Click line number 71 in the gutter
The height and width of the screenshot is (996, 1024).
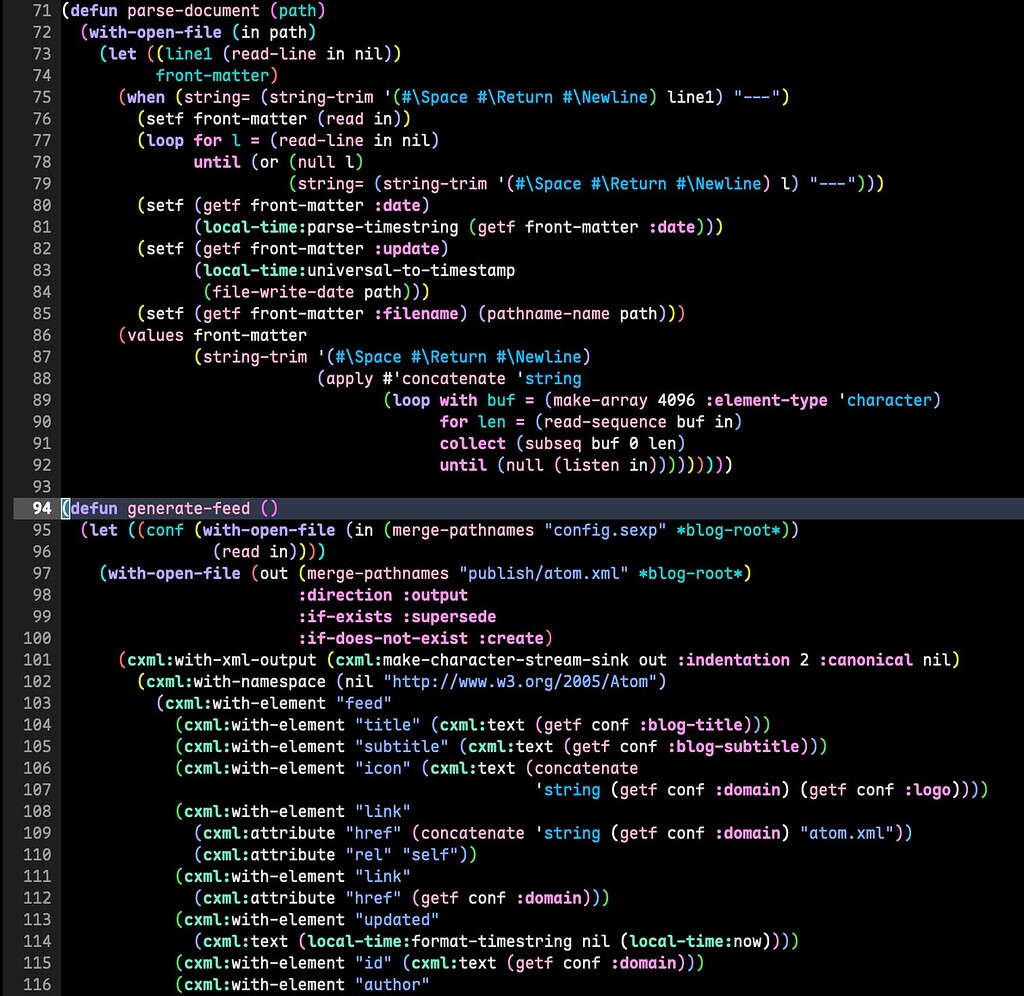tap(40, 10)
